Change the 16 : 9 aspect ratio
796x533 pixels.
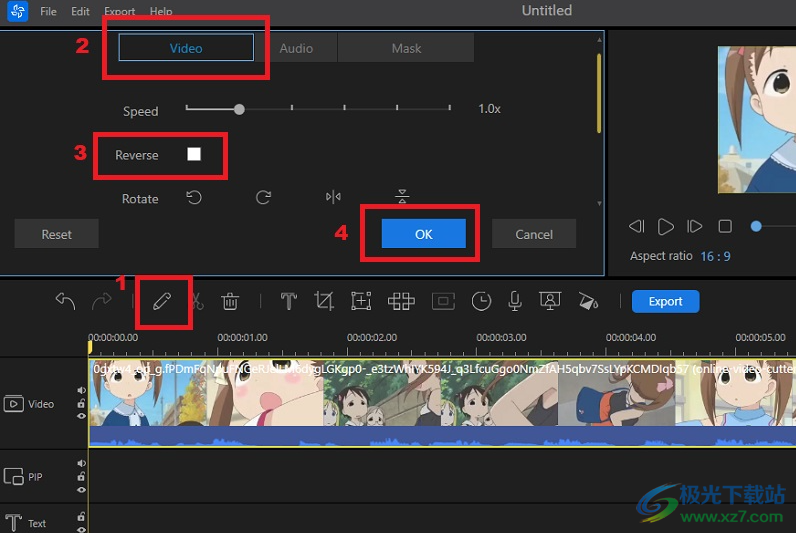click(715, 256)
